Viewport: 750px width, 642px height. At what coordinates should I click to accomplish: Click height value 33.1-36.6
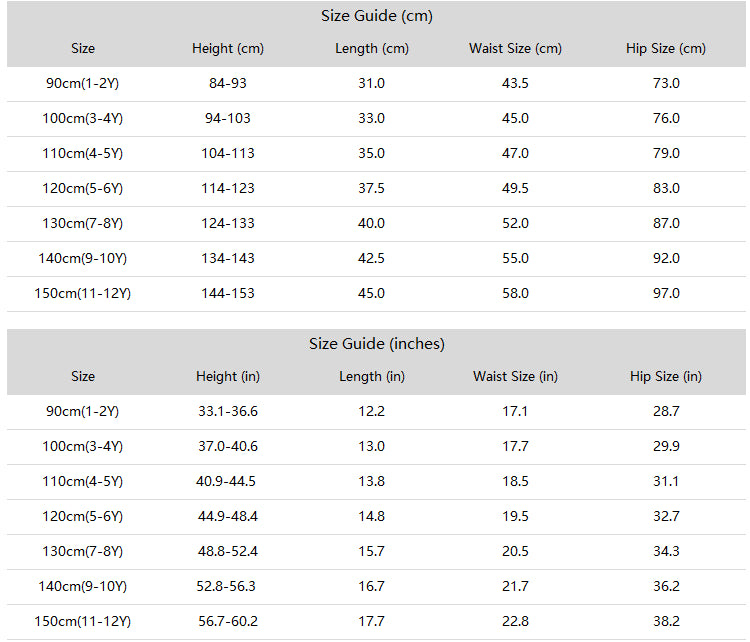pyautogui.click(x=228, y=411)
